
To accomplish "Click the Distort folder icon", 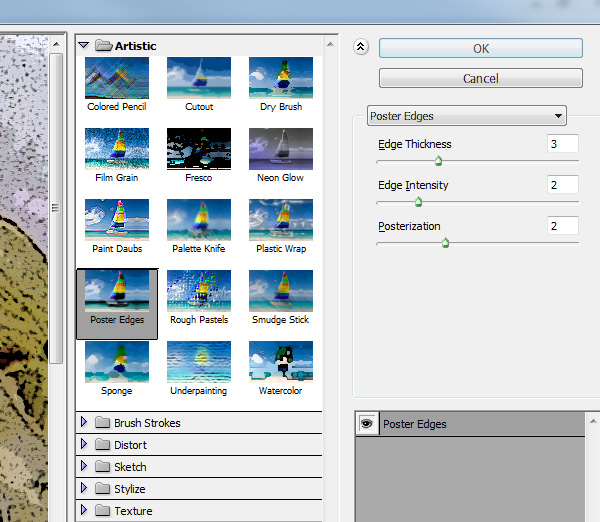I will click(x=103, y=444).
